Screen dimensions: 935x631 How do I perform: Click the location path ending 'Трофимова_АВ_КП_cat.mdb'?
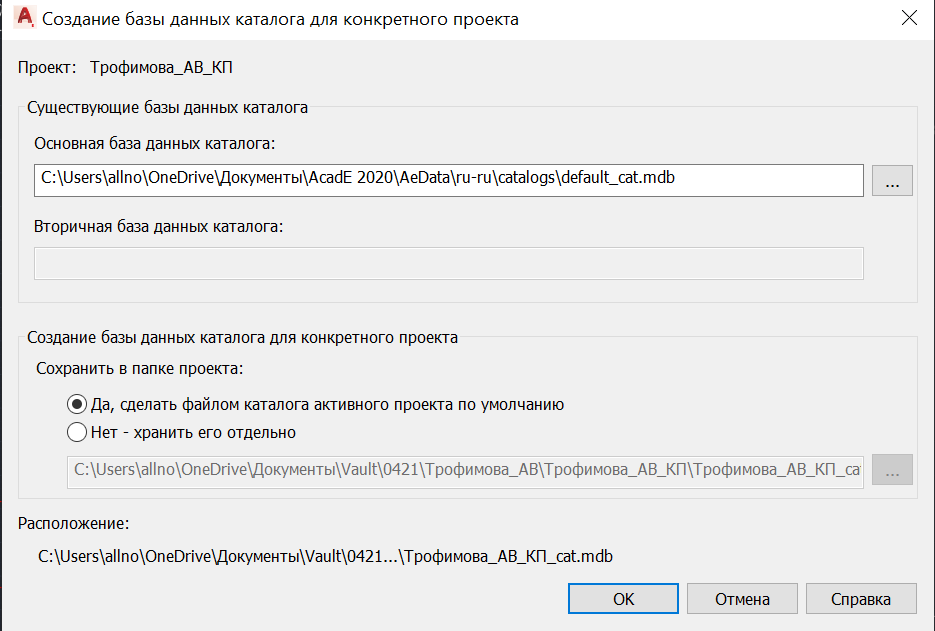(326, 556)
